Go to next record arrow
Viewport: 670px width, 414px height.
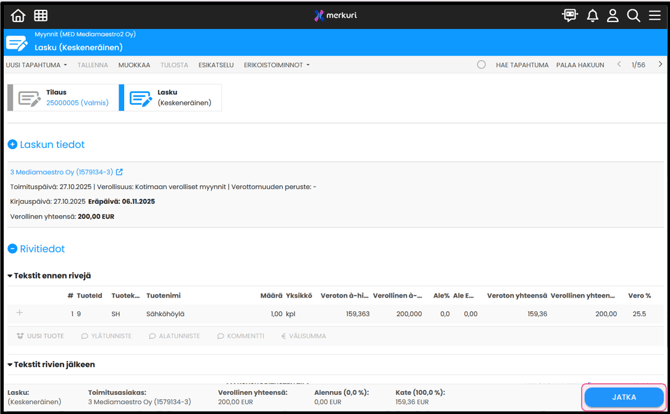coord(660,65)
